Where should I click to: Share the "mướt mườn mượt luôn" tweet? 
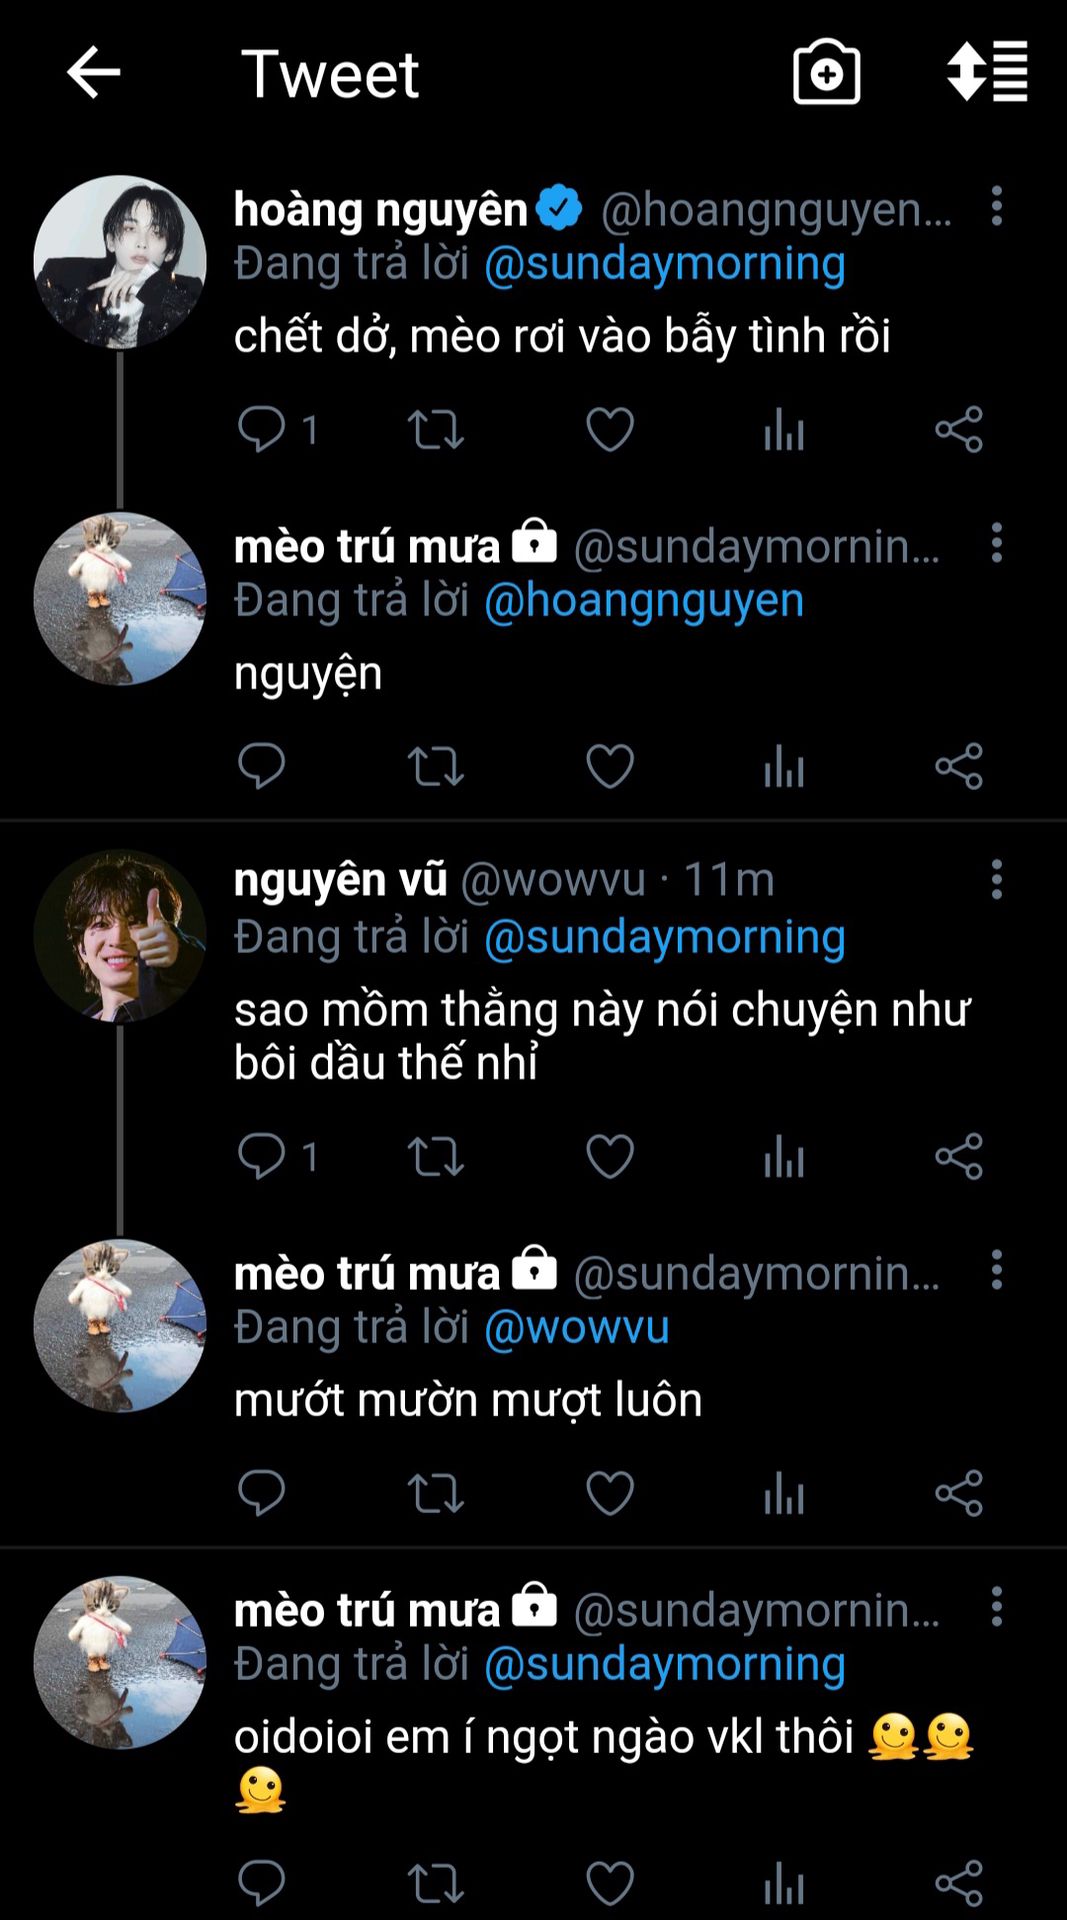(x=959, y=1494)
